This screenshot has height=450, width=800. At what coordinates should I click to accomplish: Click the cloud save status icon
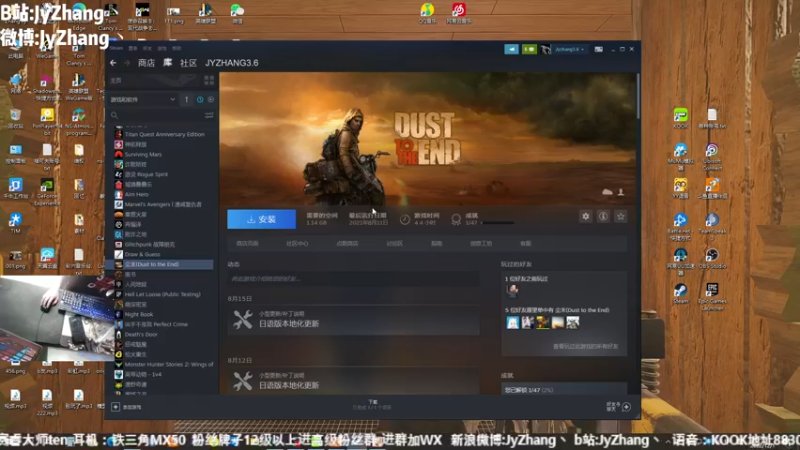pos(607,192)
